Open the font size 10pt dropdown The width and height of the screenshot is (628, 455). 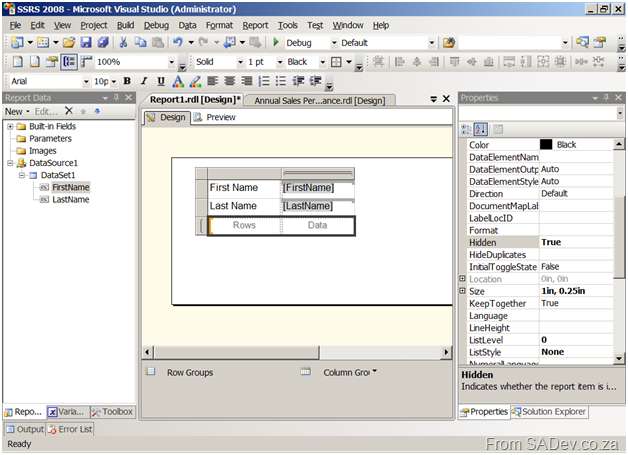tap(114, 82)
